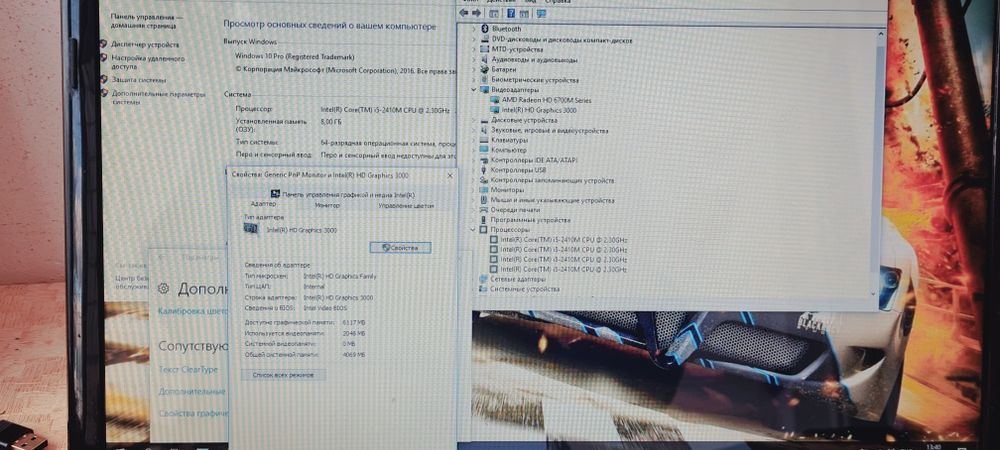Viewport: 1000px width, 450px height.
Task: Click adapter card icon in properties dialog
Action: (251, 228)
